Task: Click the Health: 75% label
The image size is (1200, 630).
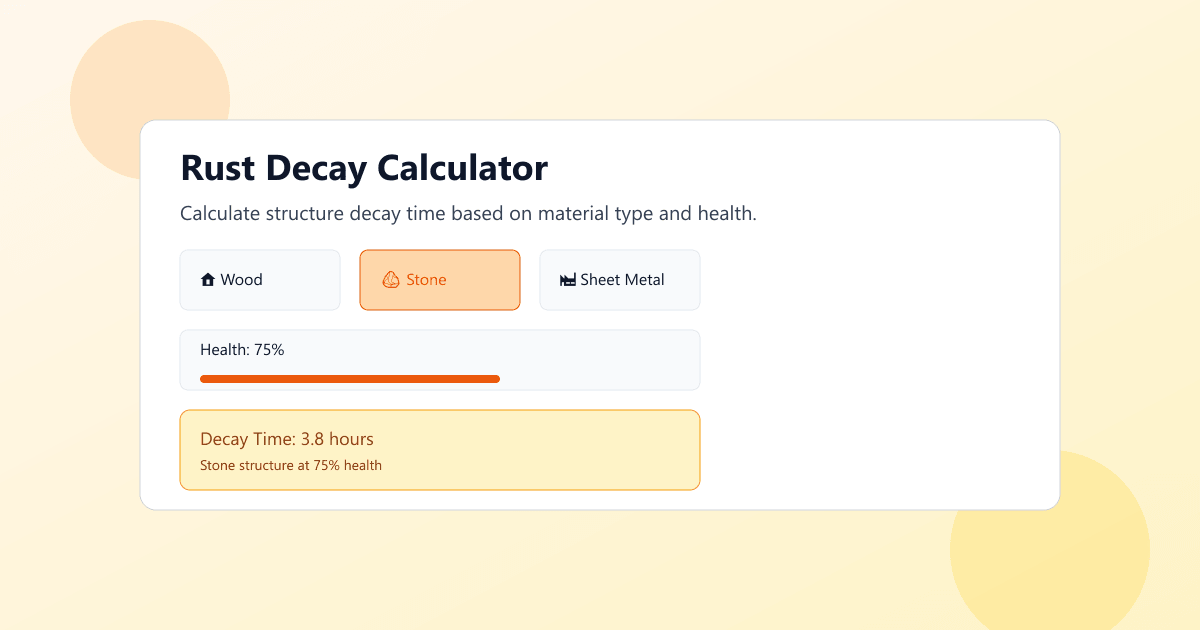Action: coord(241,349)
